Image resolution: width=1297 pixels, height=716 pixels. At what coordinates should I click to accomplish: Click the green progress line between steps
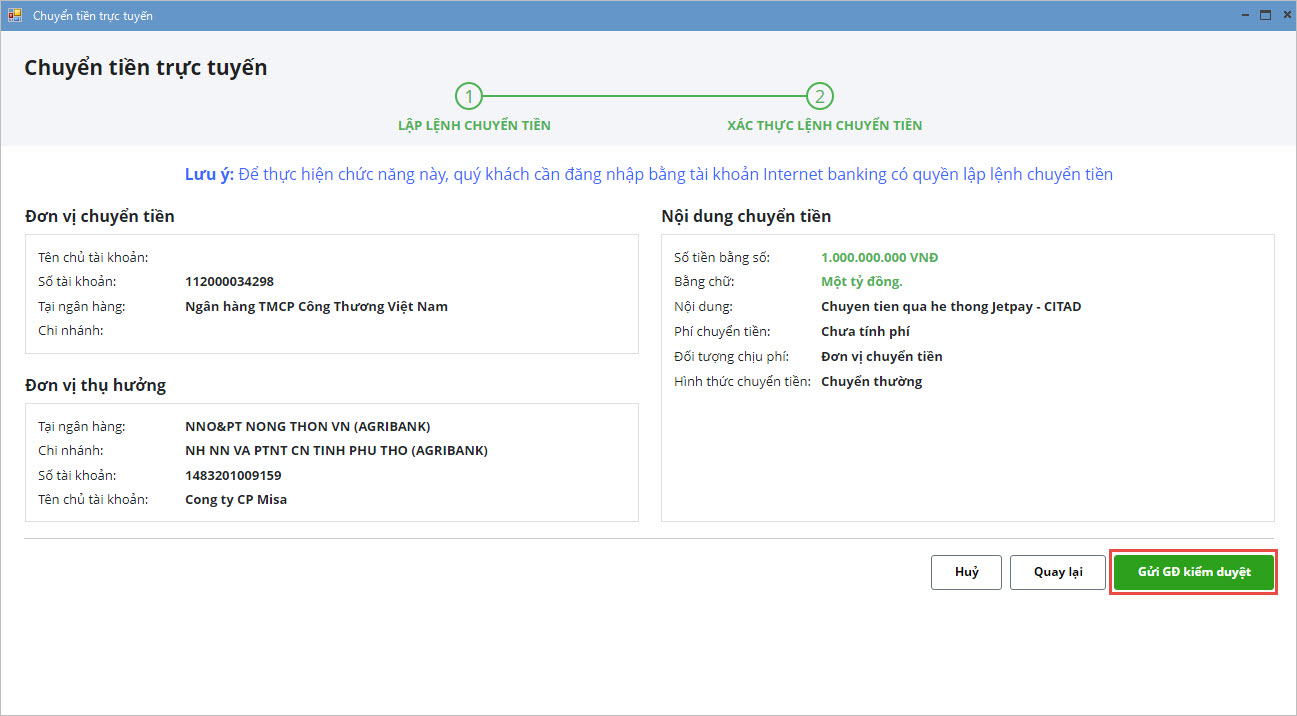pyautogui.click(x=644, y=96)
